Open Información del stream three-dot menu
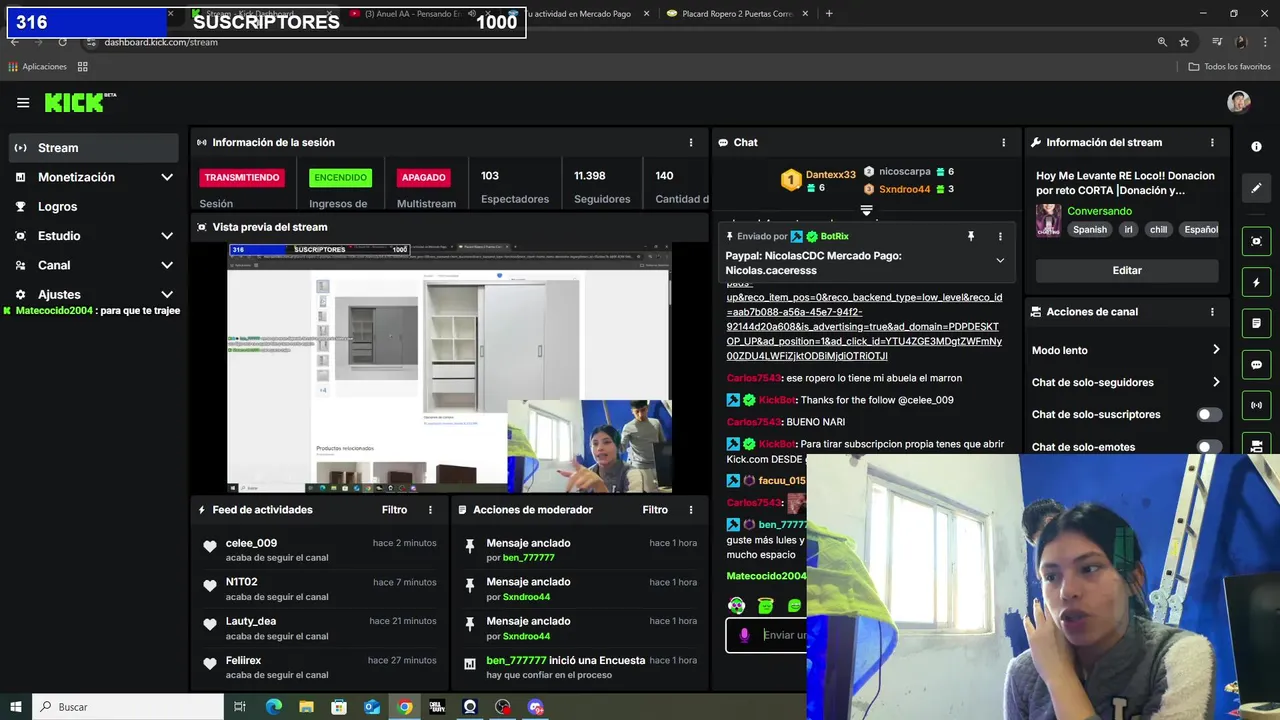Screen dimensions: 1280x720 point(1212,143)
